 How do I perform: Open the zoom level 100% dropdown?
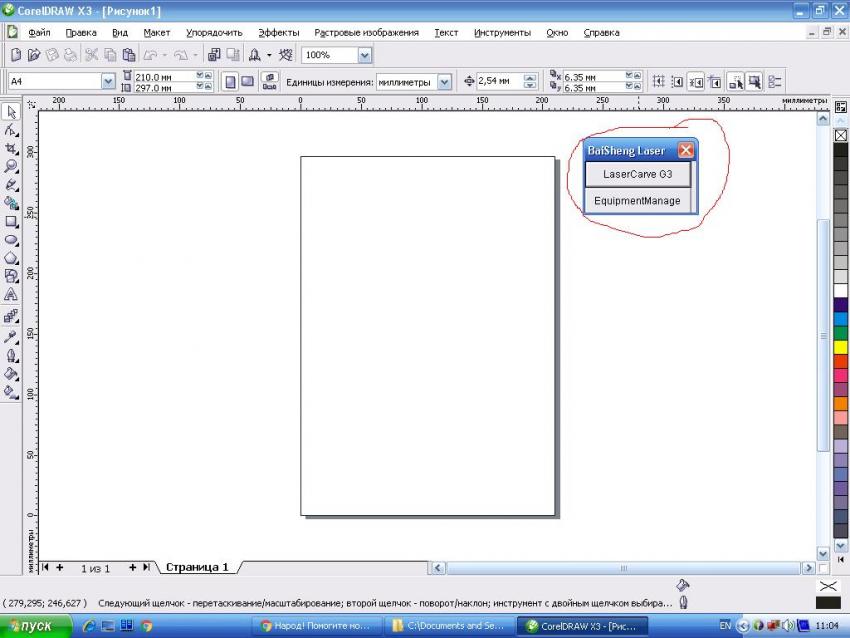click(x=365, y=56)
